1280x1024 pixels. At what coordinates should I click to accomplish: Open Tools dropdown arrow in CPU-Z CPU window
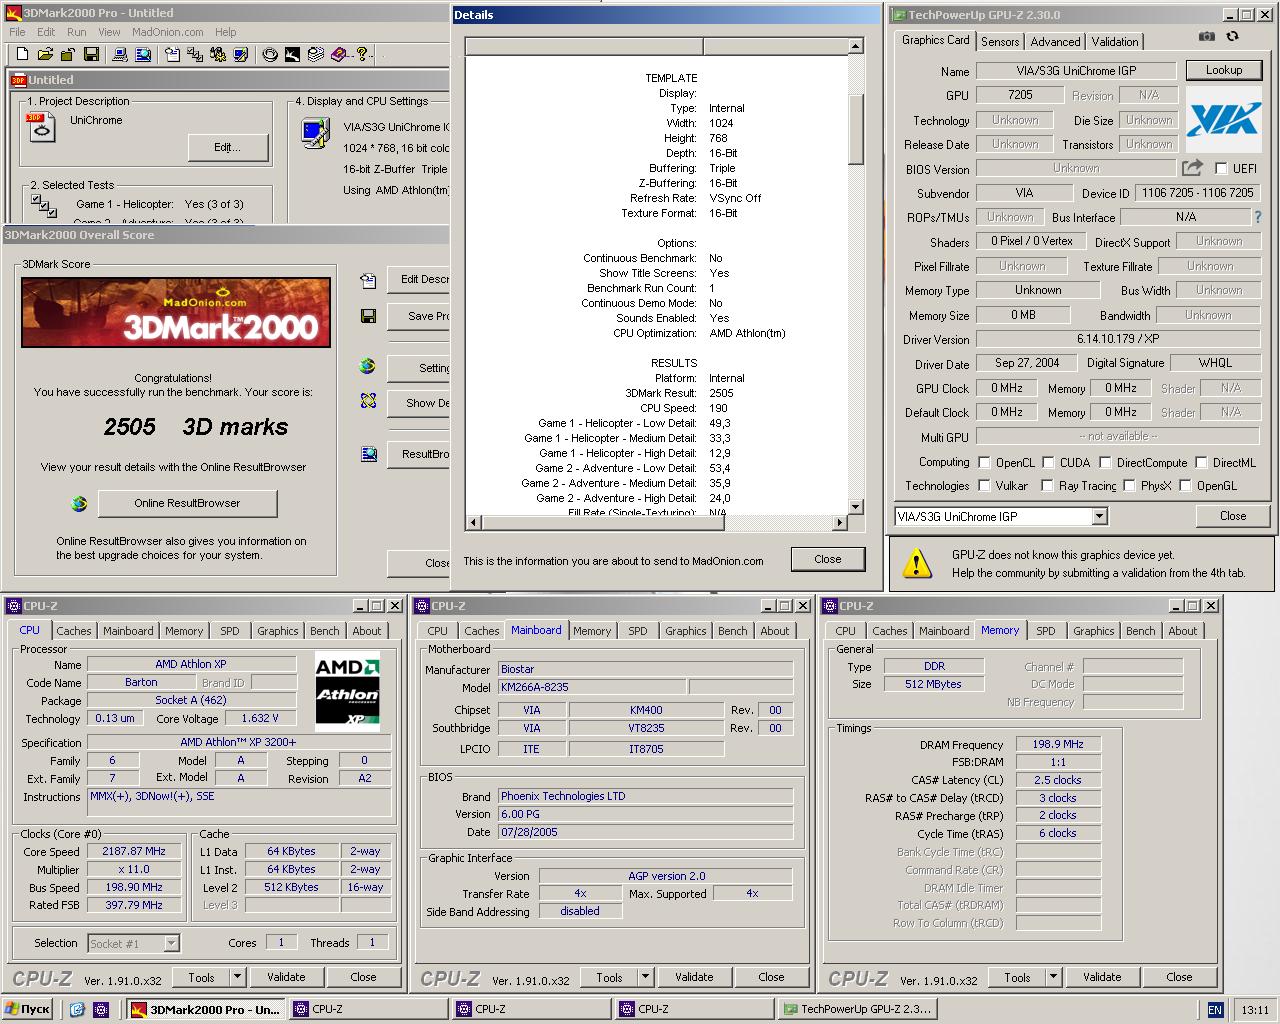(x=237, y=977)
